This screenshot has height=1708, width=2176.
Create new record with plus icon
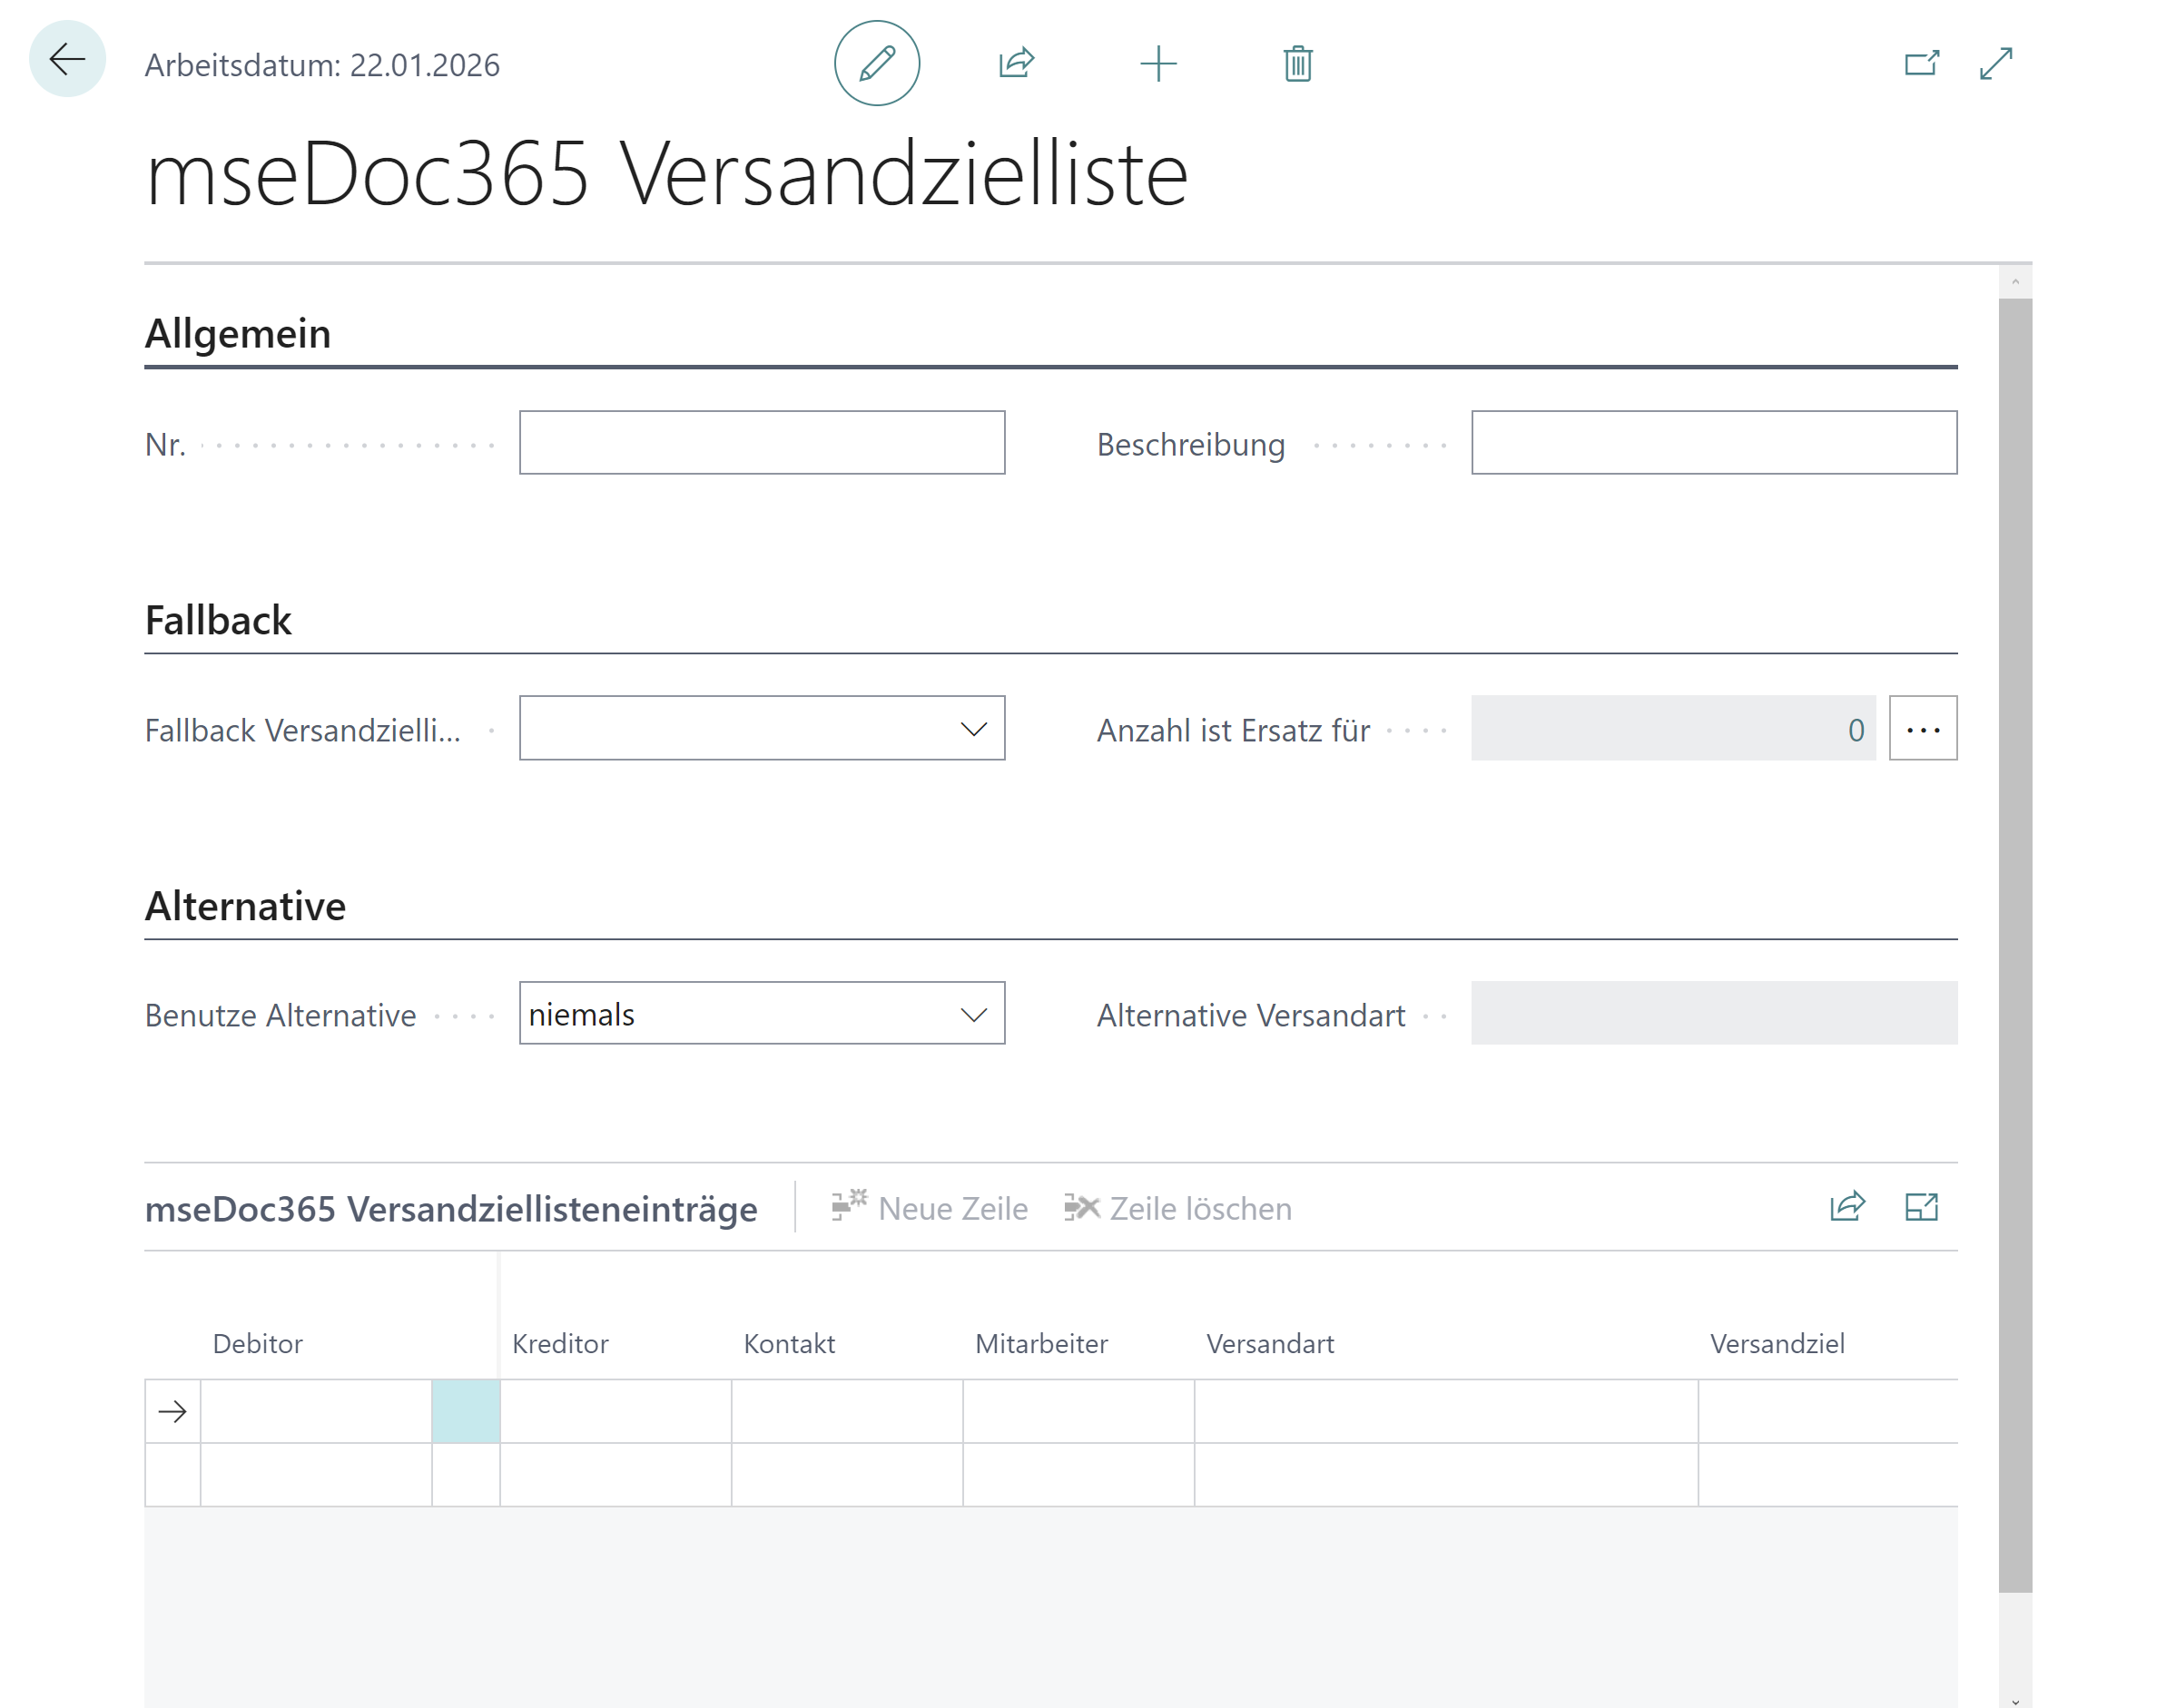point(1158,63)
